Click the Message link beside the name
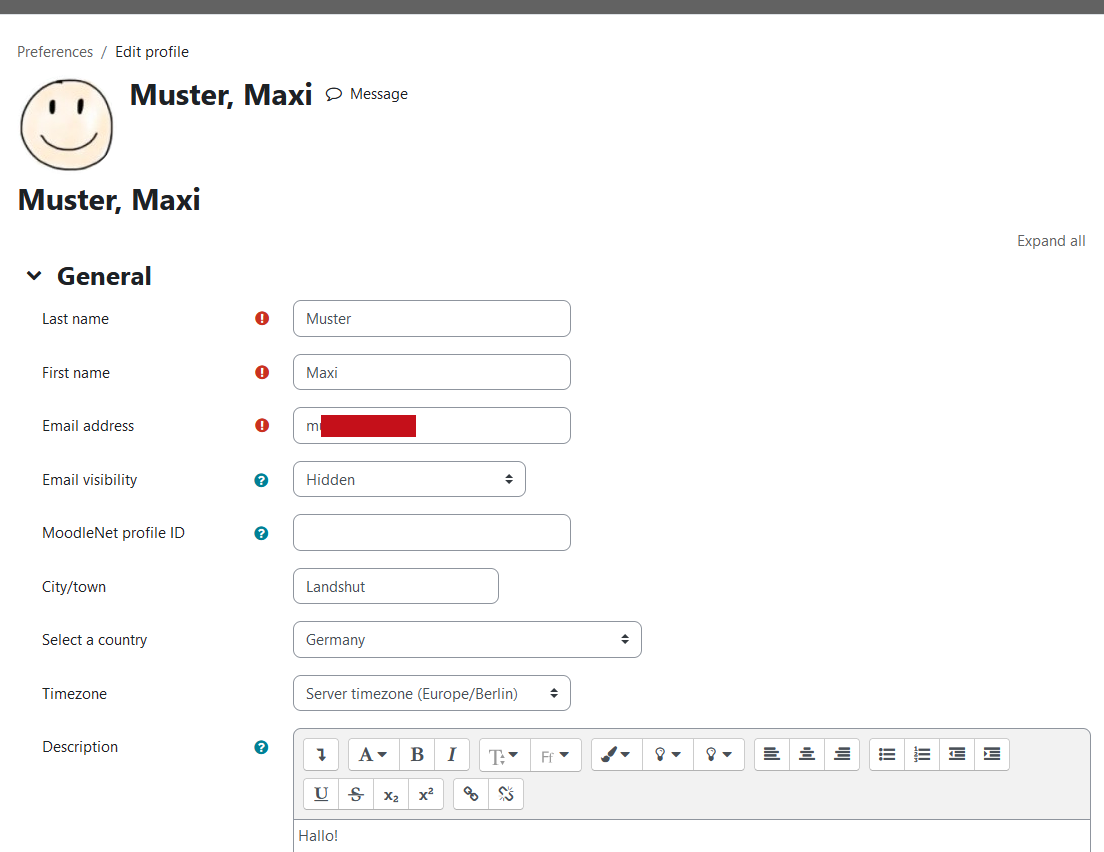 click(x=367, y=94)
